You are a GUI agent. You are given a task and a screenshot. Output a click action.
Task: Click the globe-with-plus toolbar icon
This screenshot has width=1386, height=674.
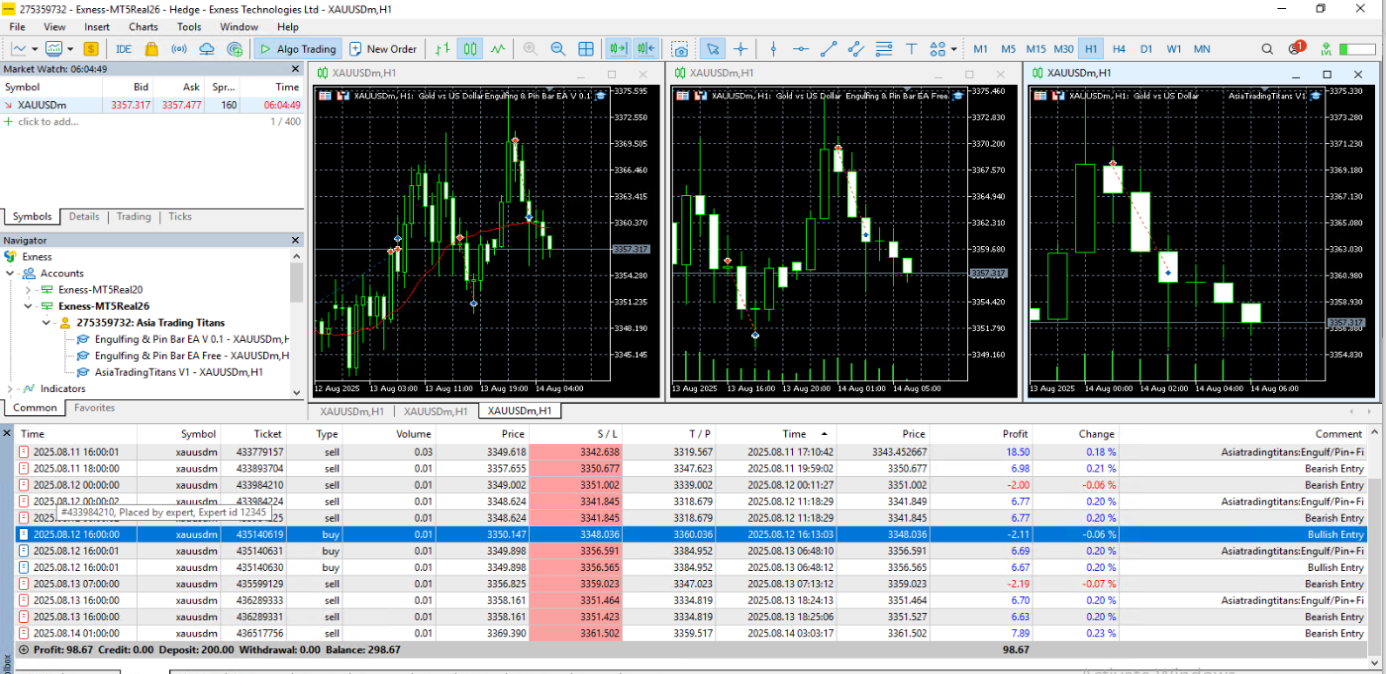235,48
